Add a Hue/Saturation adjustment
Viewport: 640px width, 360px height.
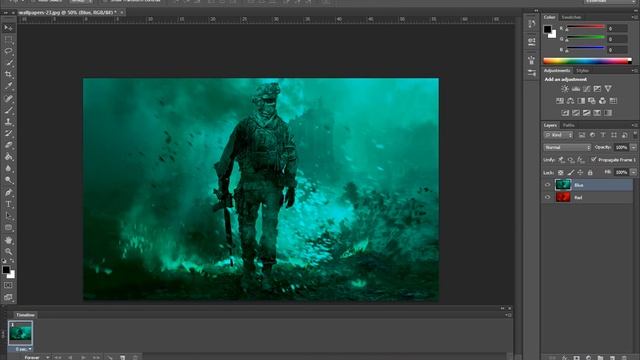point(560,101)
